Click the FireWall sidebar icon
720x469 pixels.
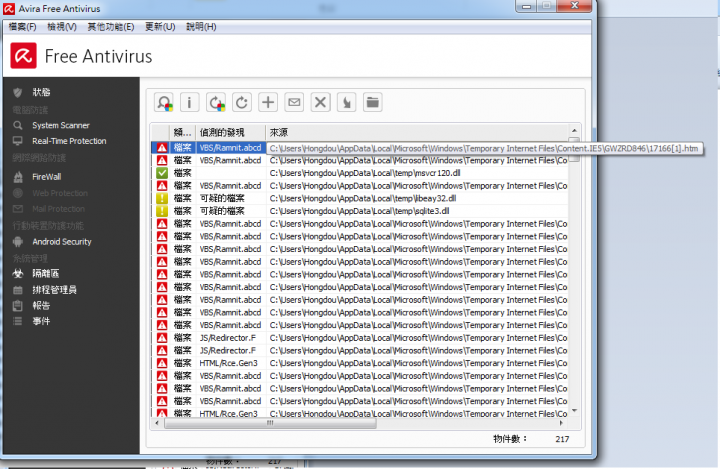pyautogui.click(x=18, y=176)
